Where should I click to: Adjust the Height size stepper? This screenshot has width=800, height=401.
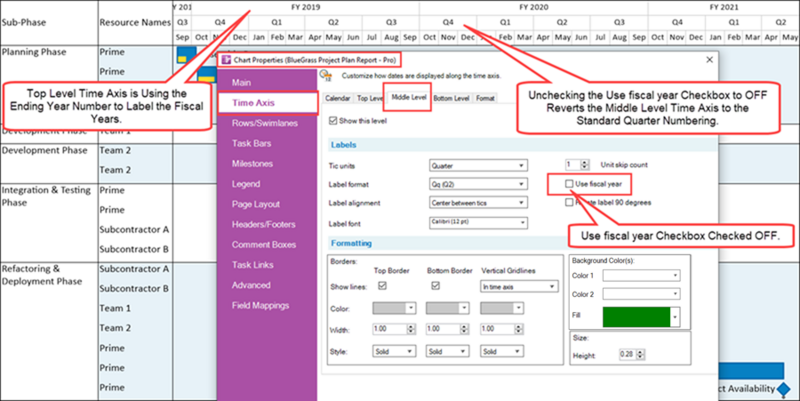pyautogui.click(x=640, y=355)
